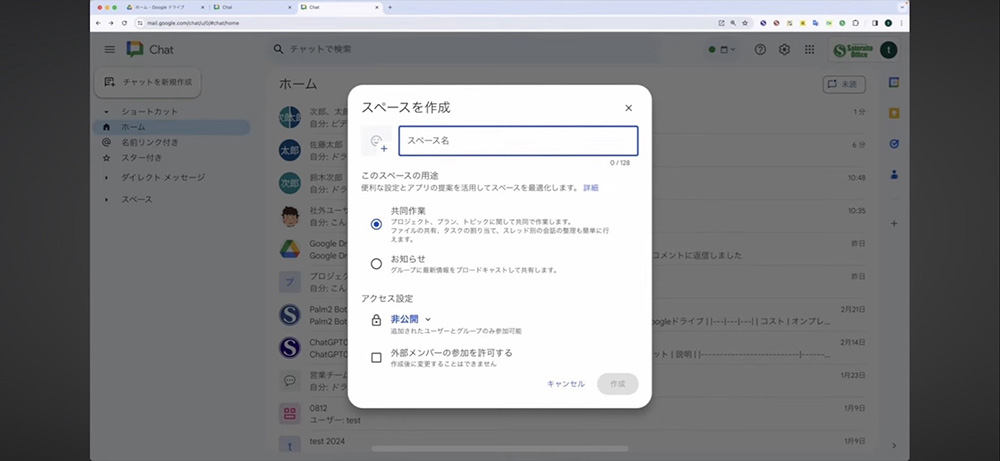Collapse the ショートカット section
The width and height of the screenshot is (1000, 461).
click(x=107, y=112)
